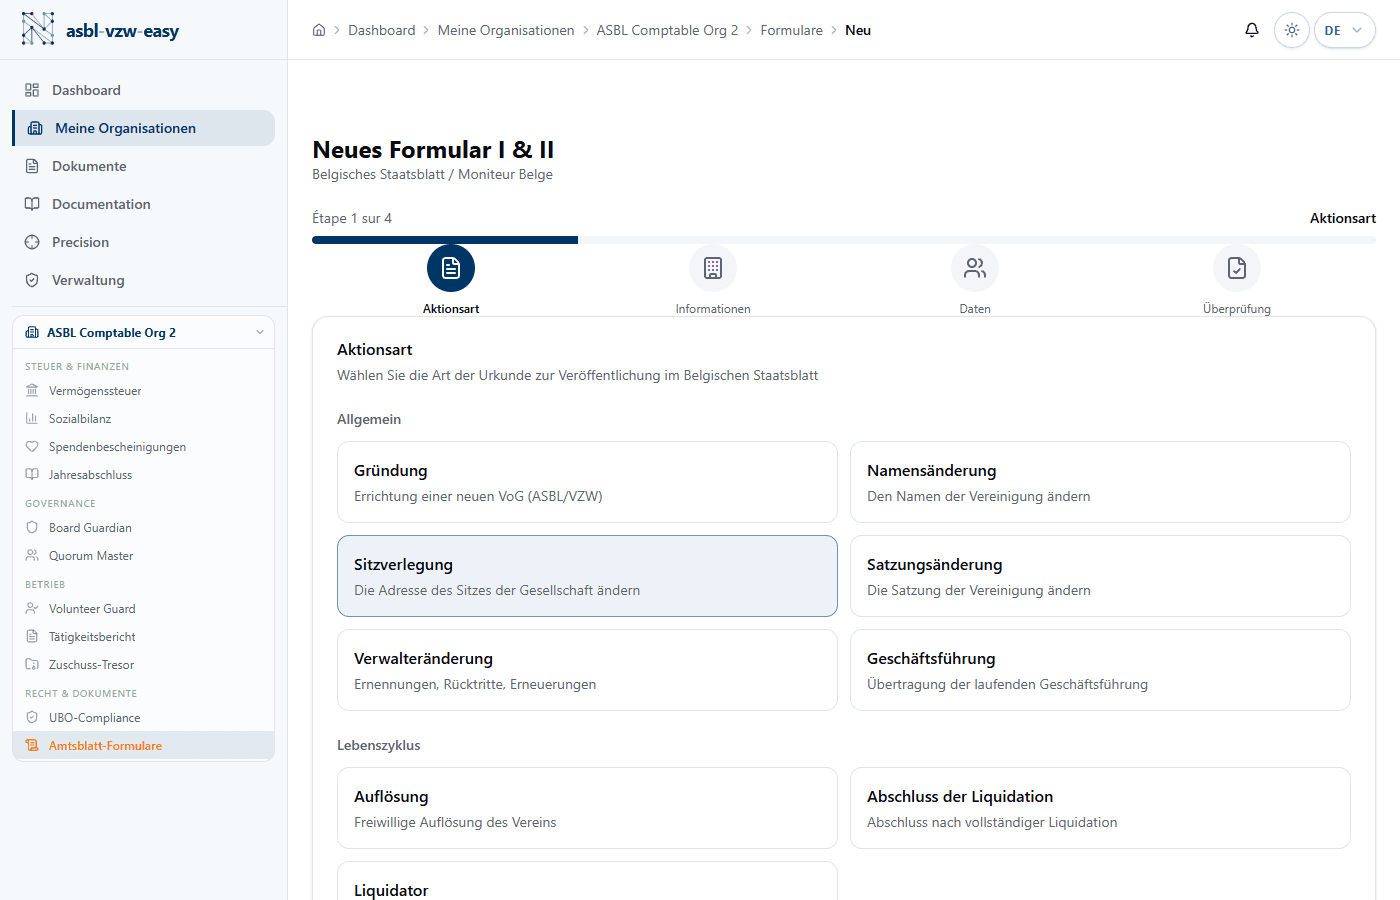Open Zuschuss-Tresor entry

[143, 665]
